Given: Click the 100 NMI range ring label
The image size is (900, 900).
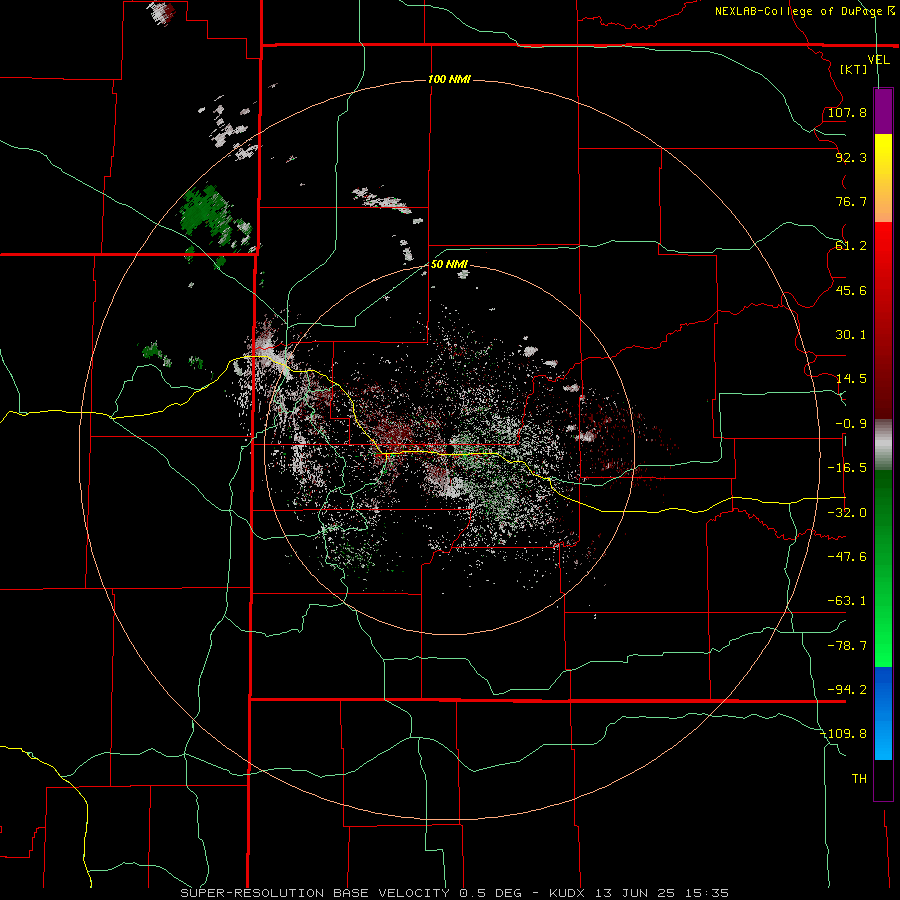Looking at the screenshot, I should [x=449, y=79].
